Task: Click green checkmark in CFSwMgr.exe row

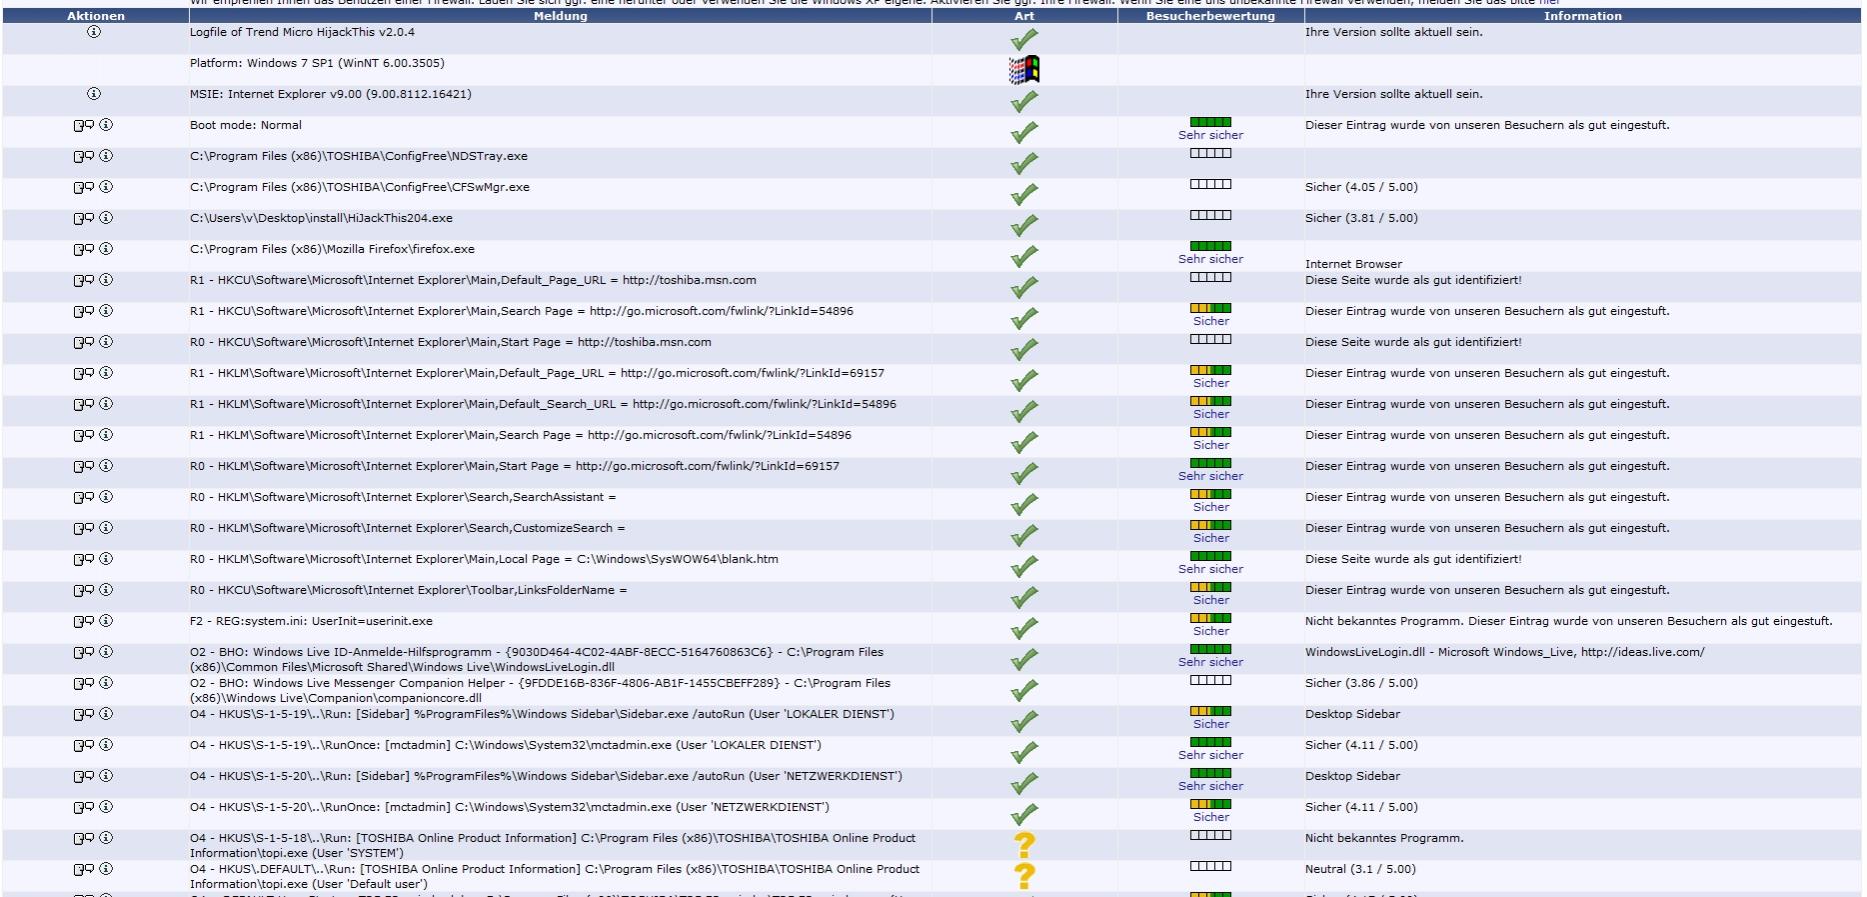Action: 1024,194
